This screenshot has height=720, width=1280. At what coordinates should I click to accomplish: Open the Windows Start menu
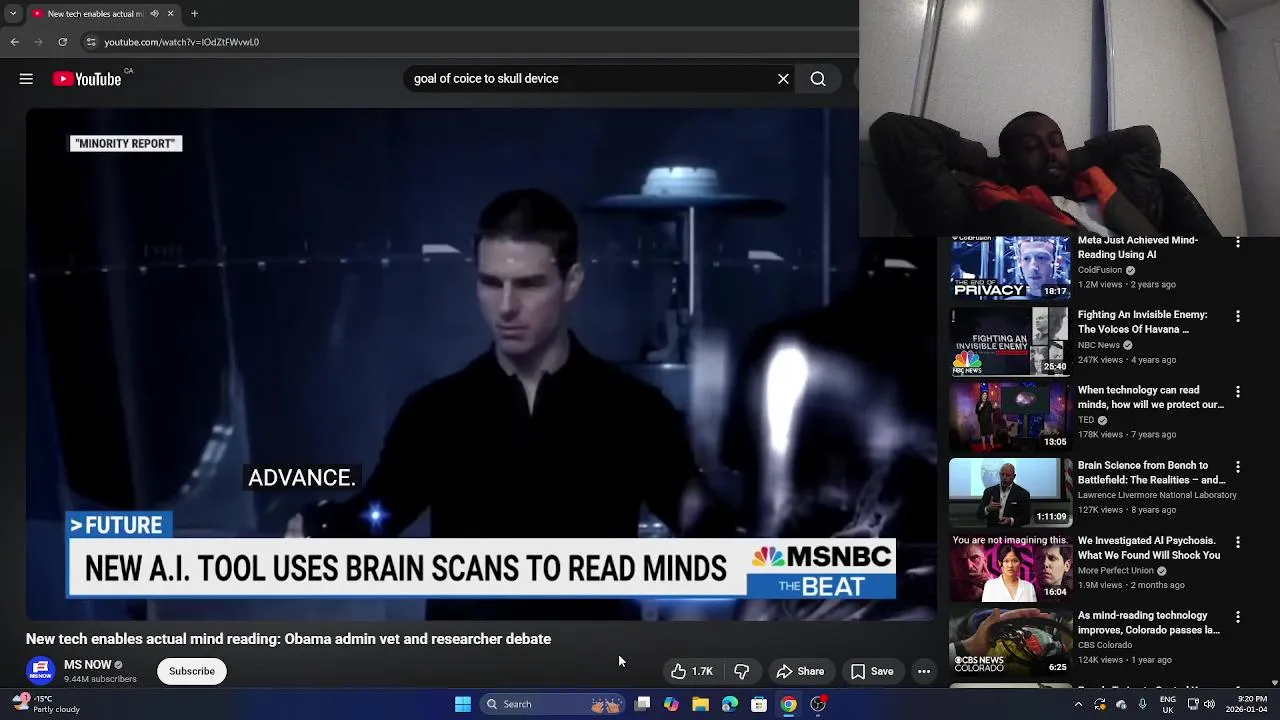pos(463,704)
